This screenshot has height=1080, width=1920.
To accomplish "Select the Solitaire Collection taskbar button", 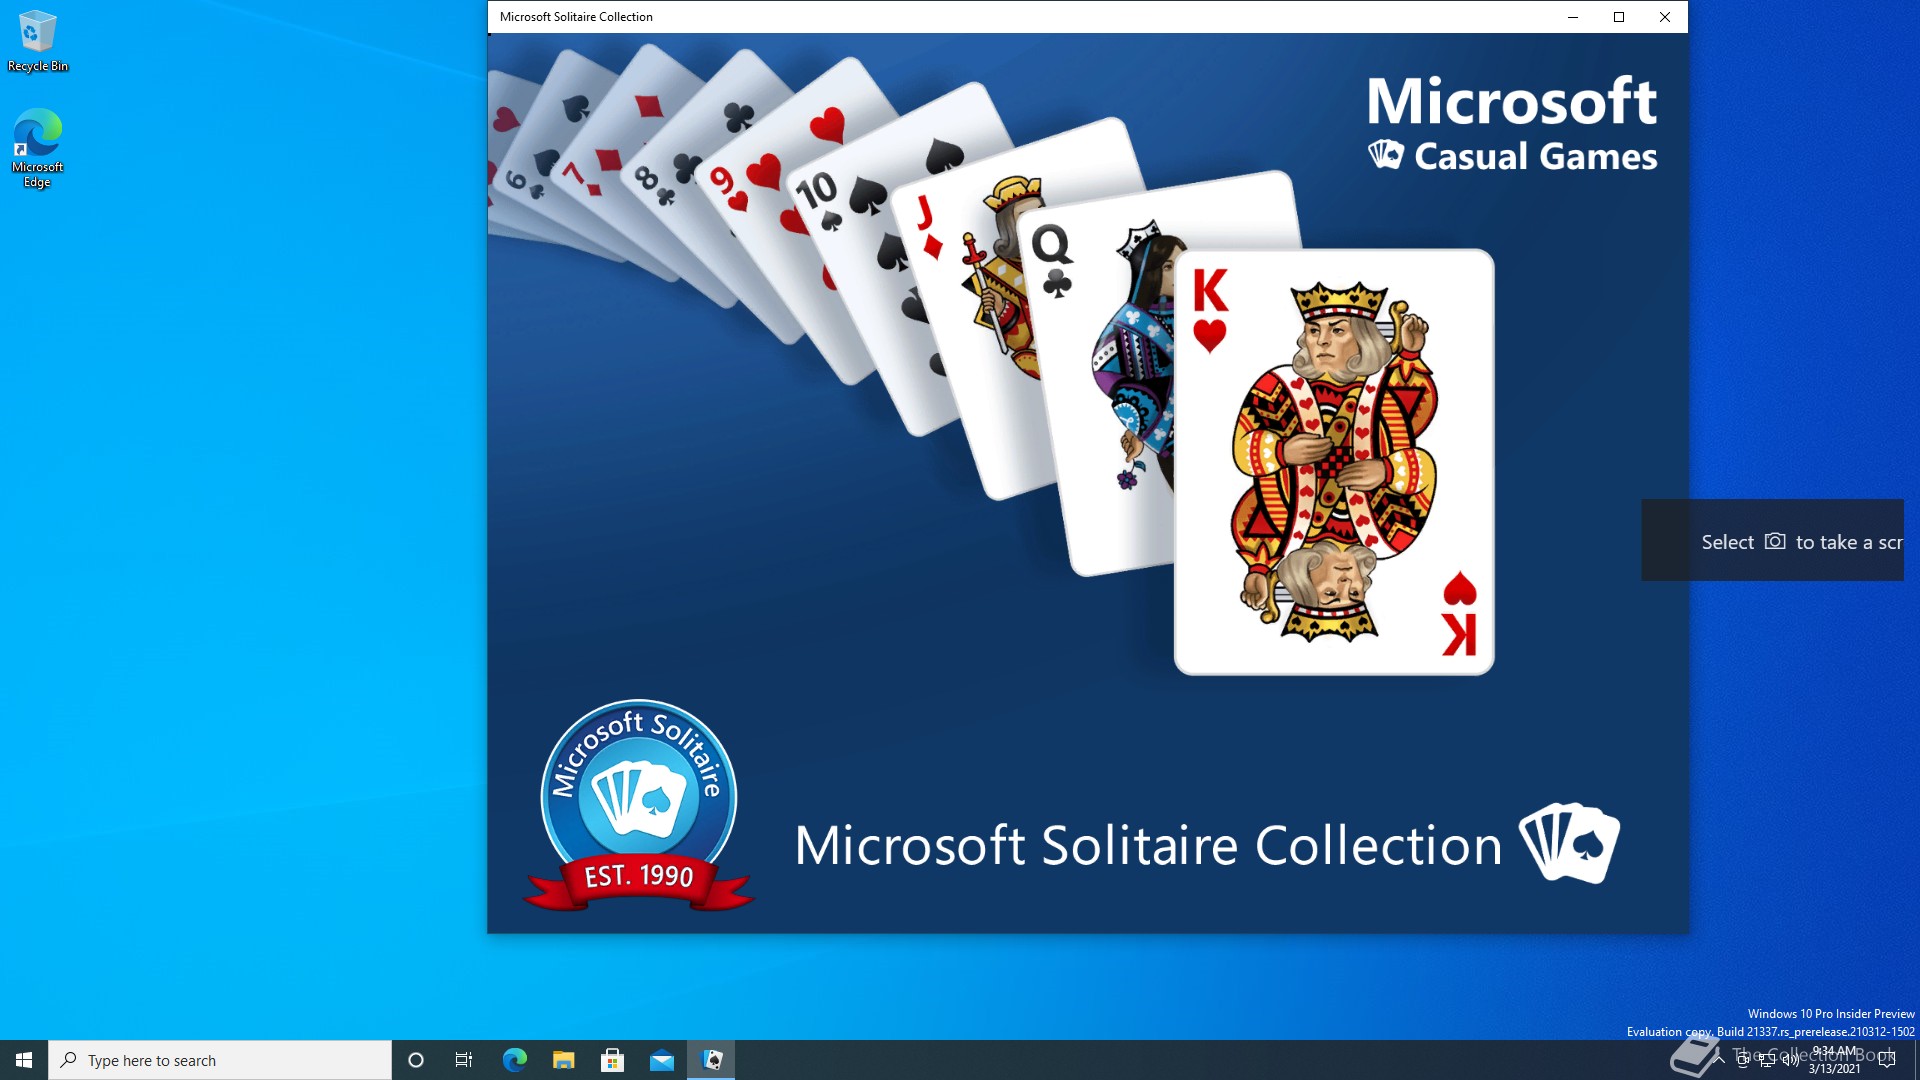I will [711, 1060].
